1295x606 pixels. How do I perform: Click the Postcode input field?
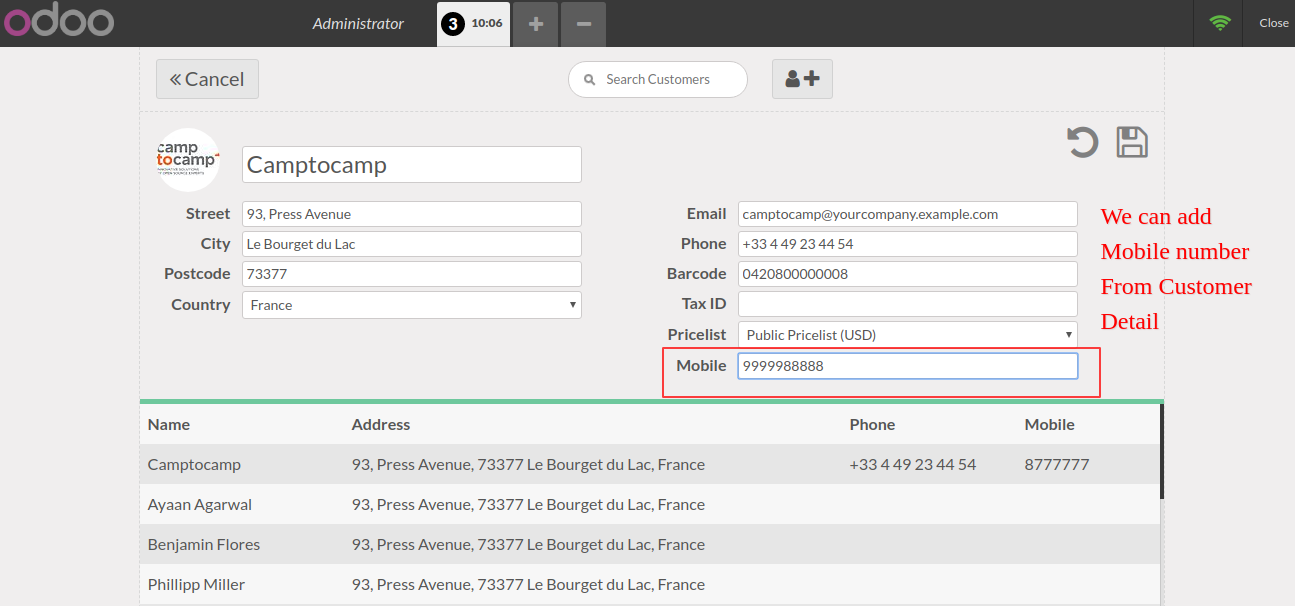[x=412, y=274]
